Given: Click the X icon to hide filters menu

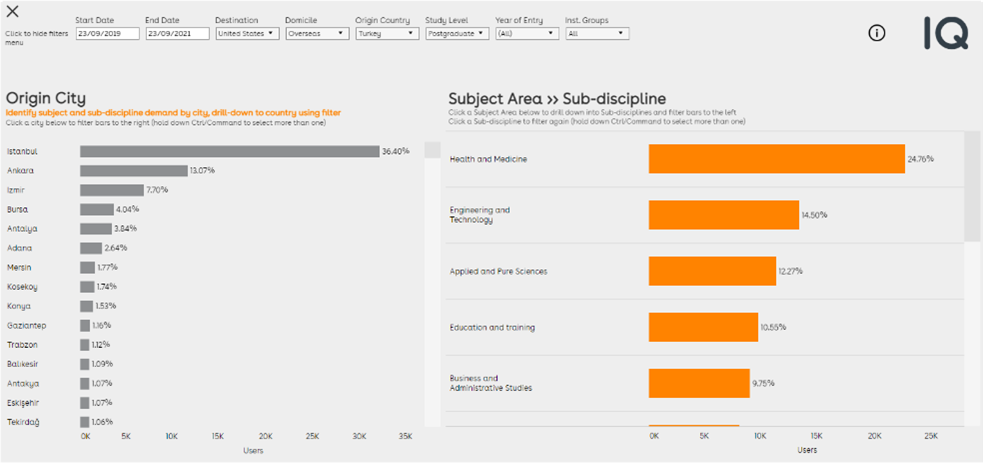Looking at the screenshot, I should click(13, 12).
